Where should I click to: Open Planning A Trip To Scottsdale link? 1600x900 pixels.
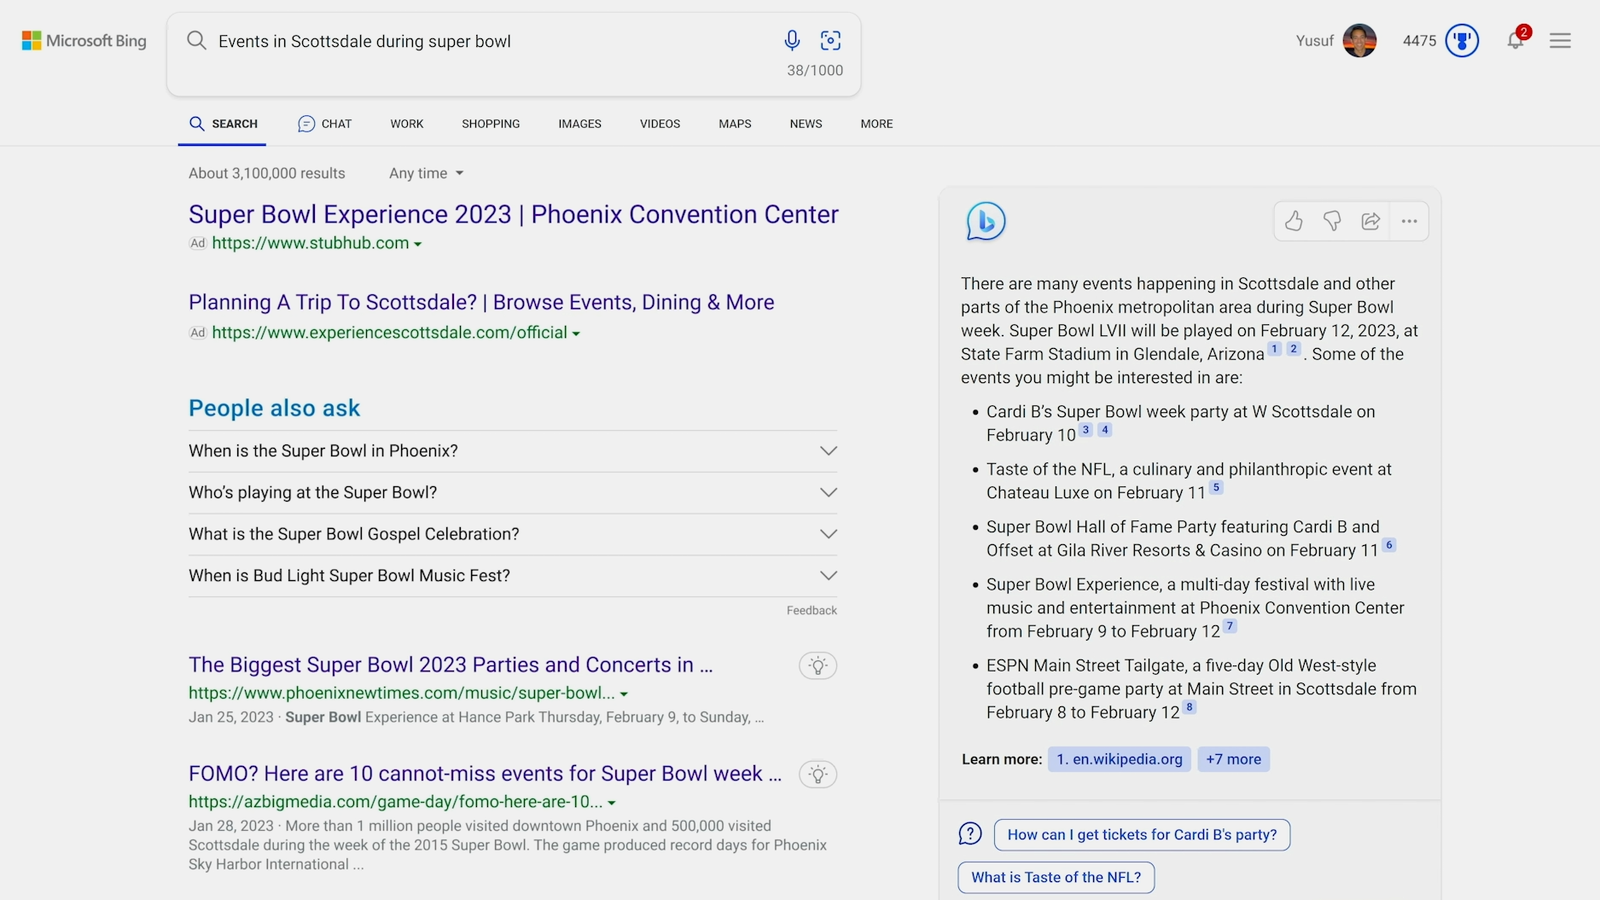(x=481, y=302)
